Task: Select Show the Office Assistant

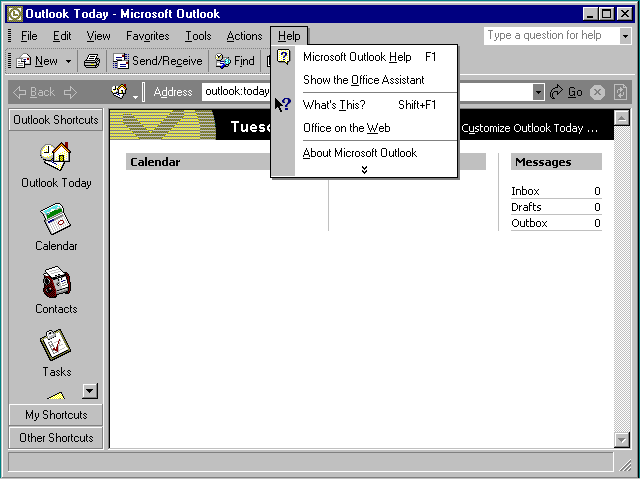Action: coord(364,80)
